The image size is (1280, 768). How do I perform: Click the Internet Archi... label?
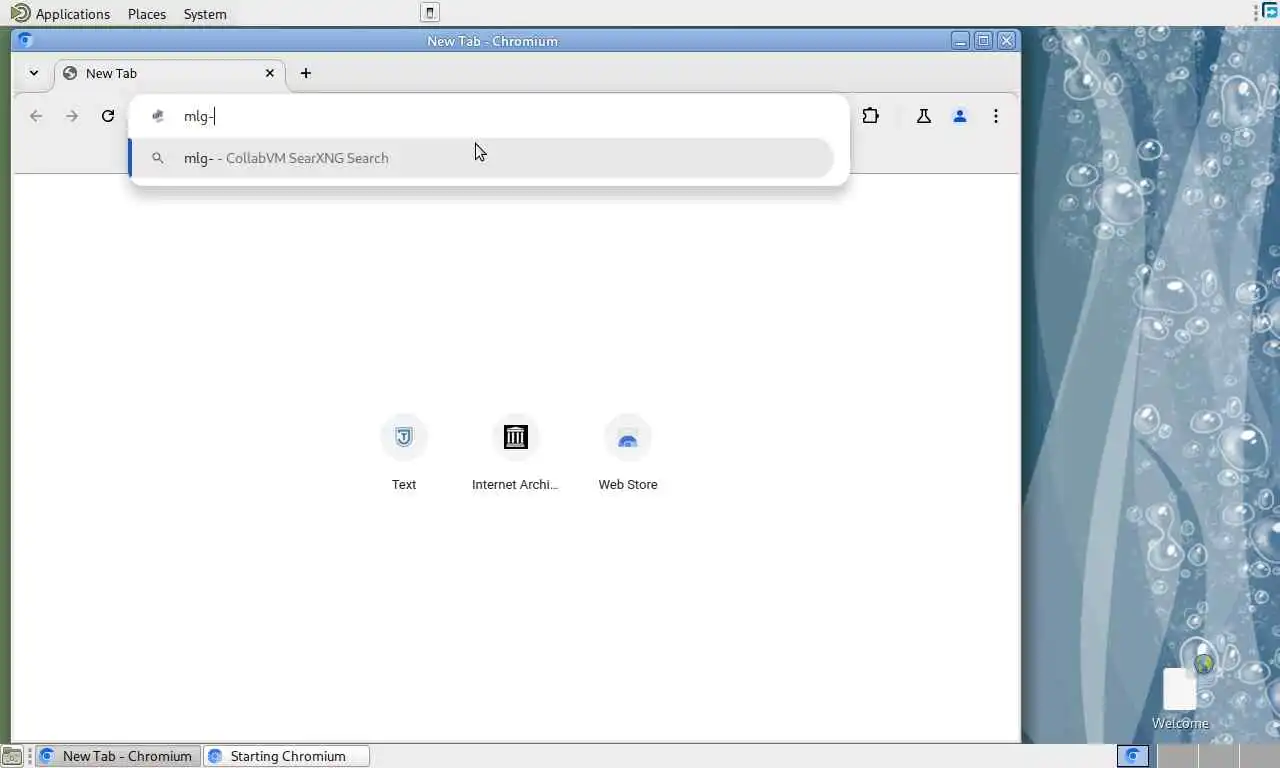[515, 485]
